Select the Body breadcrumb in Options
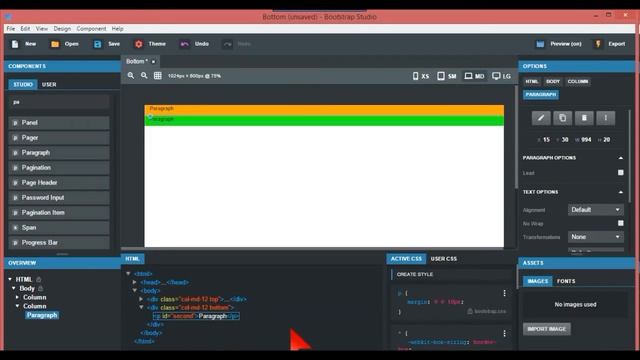 [x=553, y=82]
